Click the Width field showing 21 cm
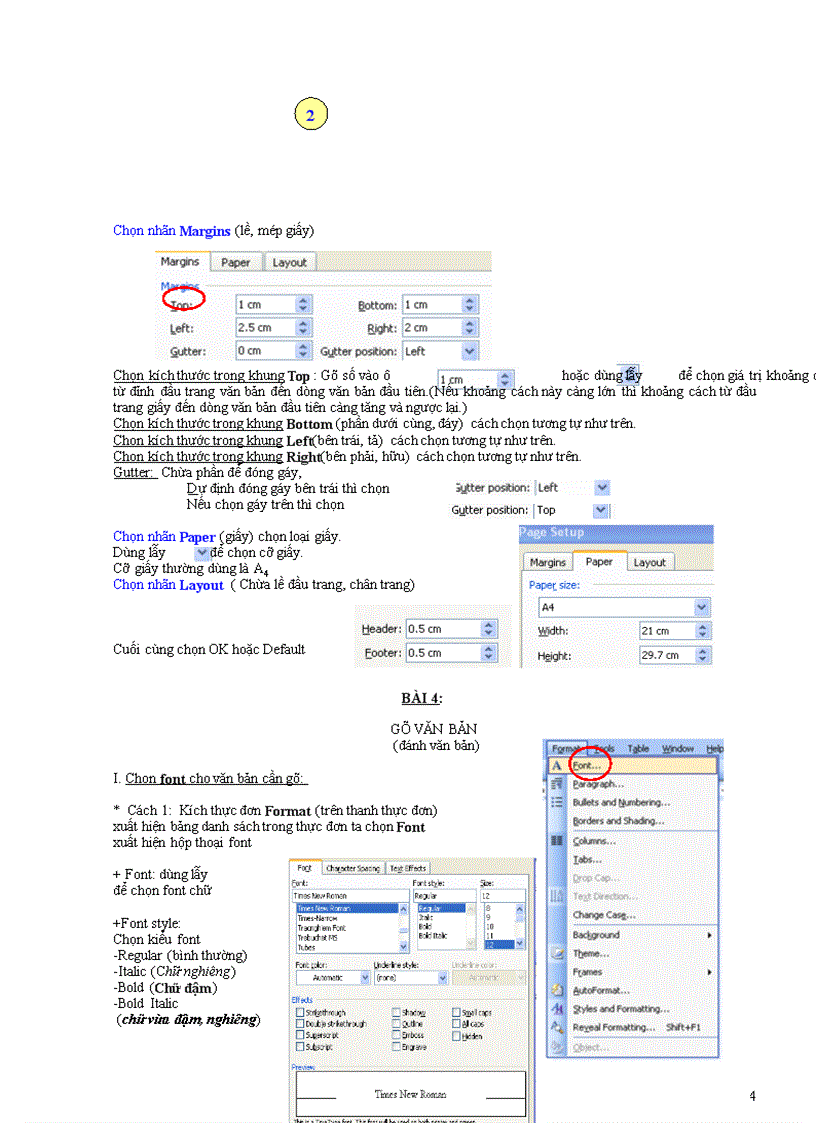Viewport: 816px width, 1123px height. point(670,631)
